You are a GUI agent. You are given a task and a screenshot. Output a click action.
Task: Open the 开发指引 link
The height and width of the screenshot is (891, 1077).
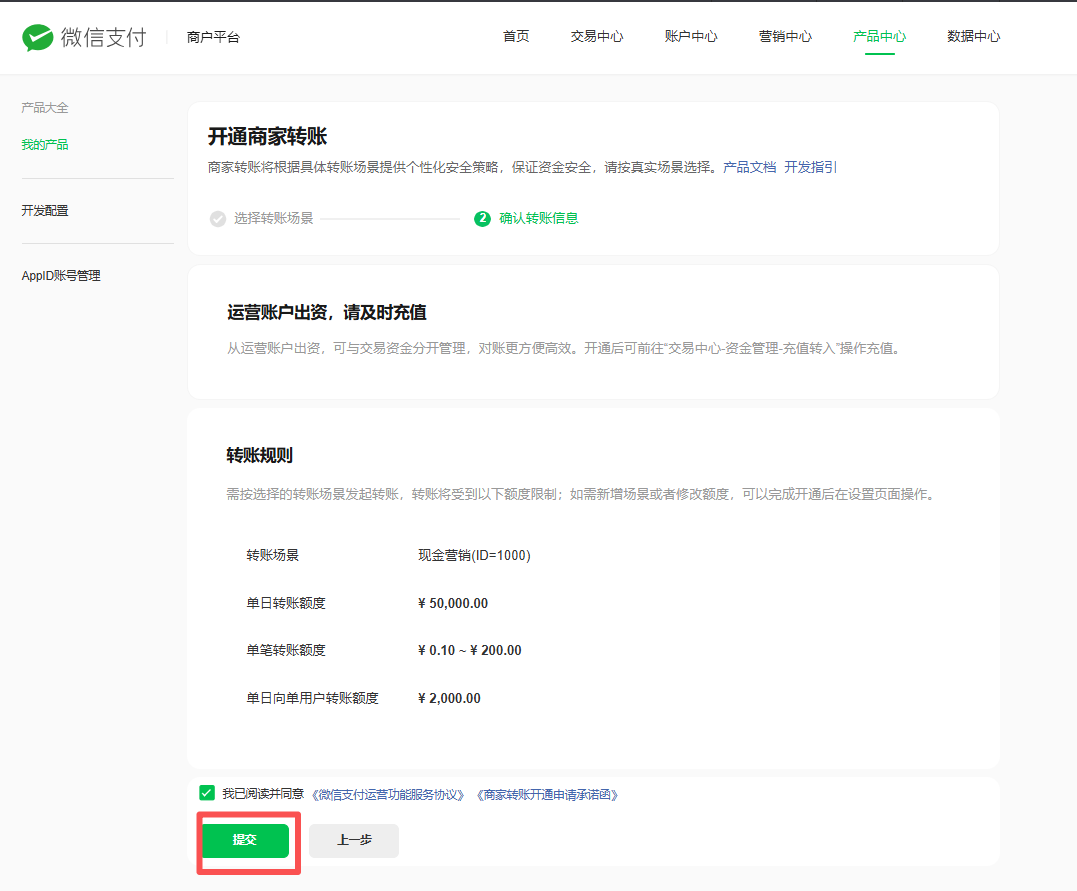(x=810, y=168)
